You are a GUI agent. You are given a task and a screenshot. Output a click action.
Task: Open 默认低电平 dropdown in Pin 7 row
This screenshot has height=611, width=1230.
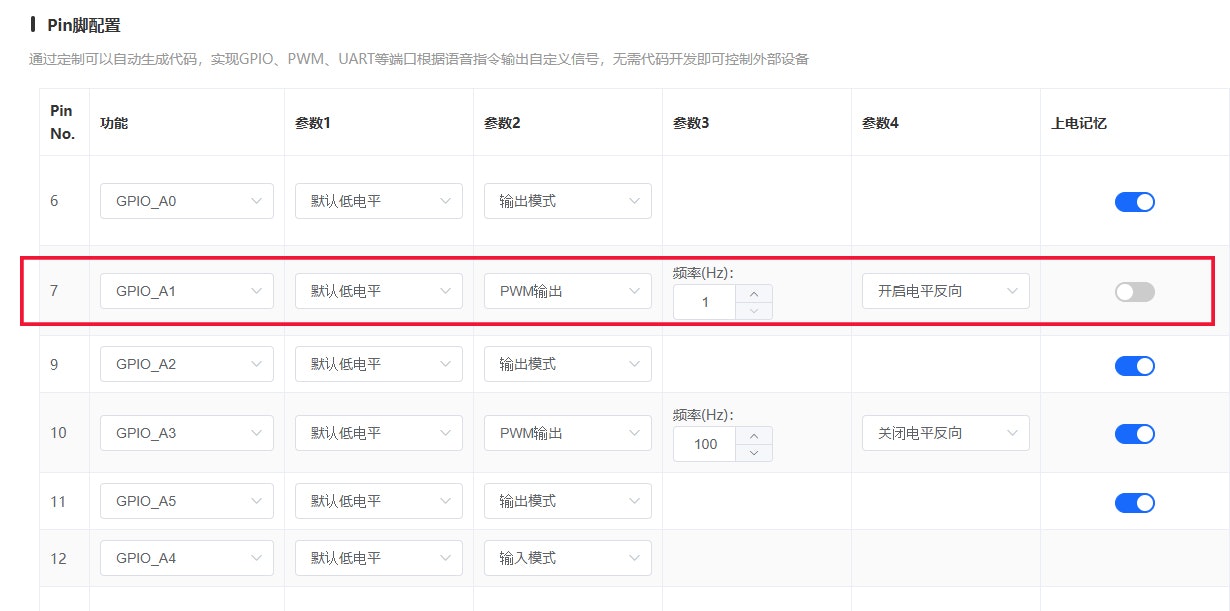(379, 291)
